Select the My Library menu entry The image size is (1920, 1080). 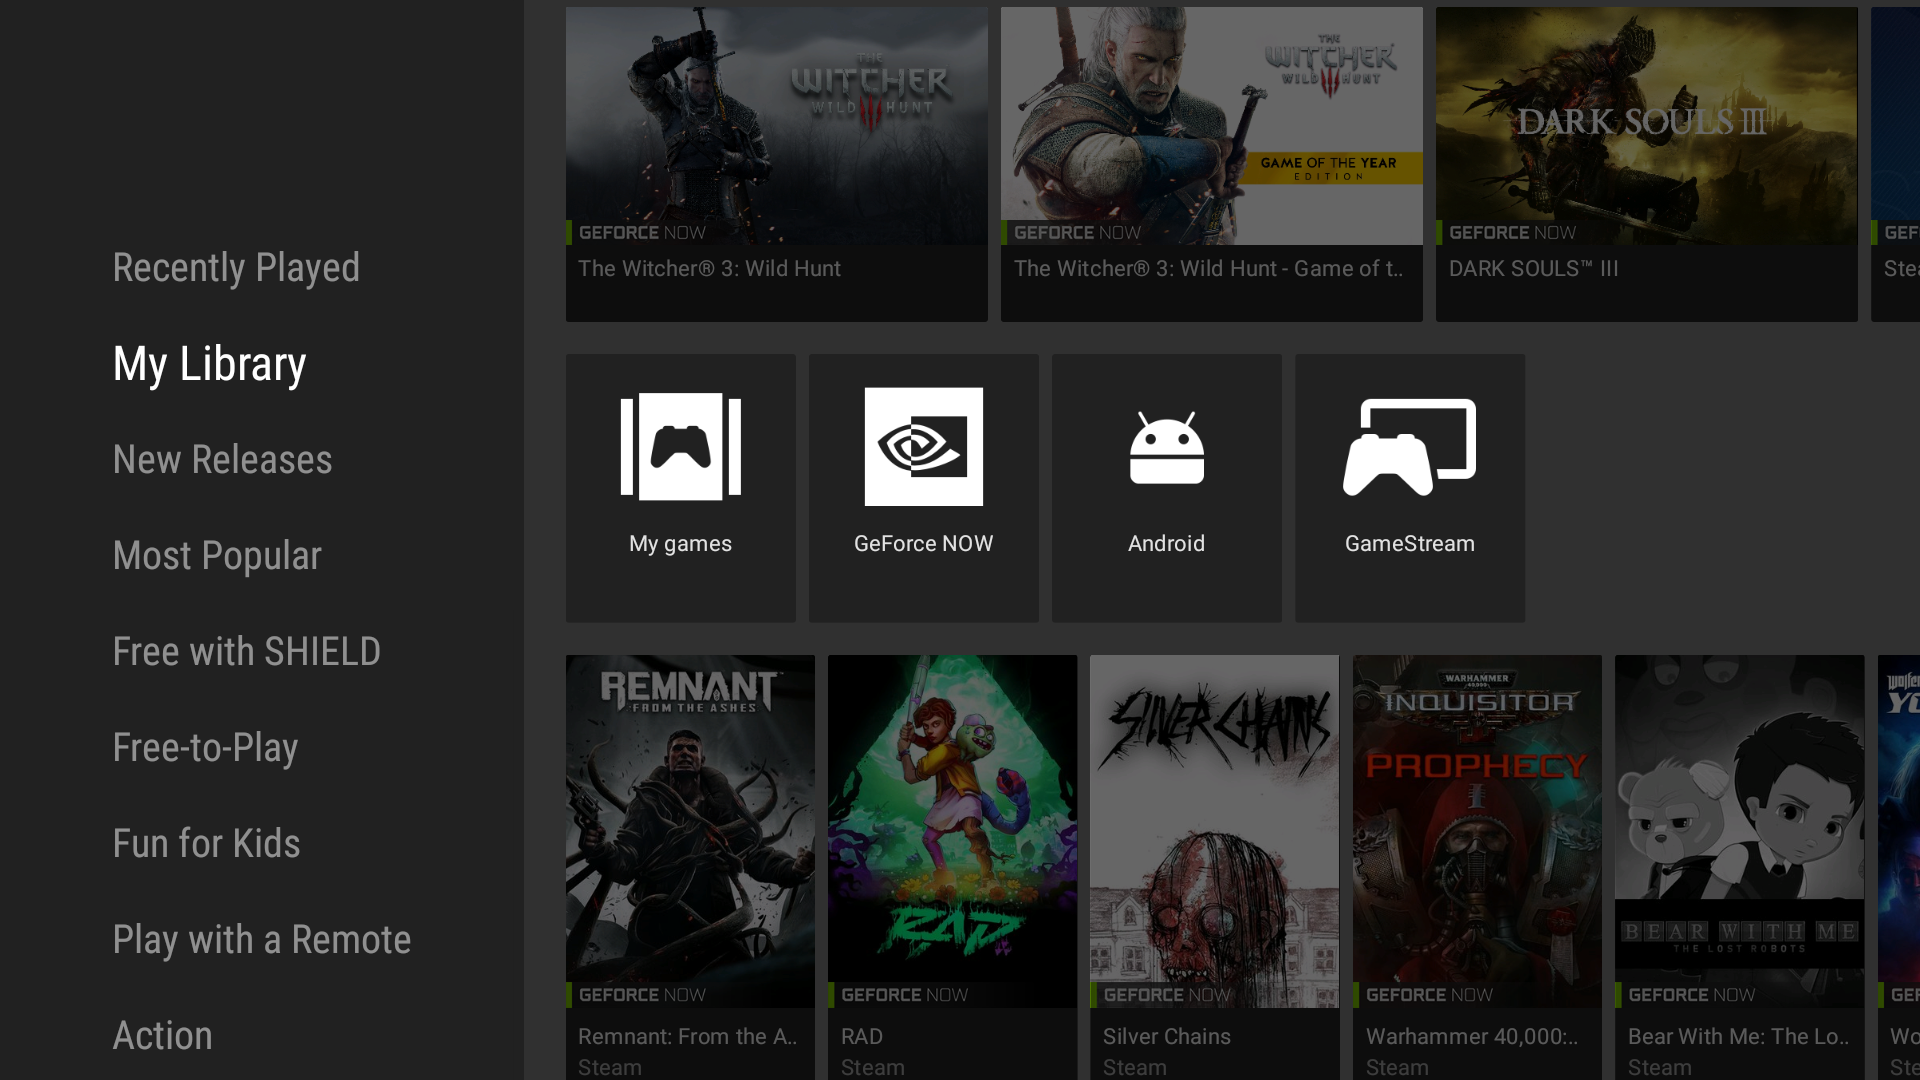tap(209, 364)
